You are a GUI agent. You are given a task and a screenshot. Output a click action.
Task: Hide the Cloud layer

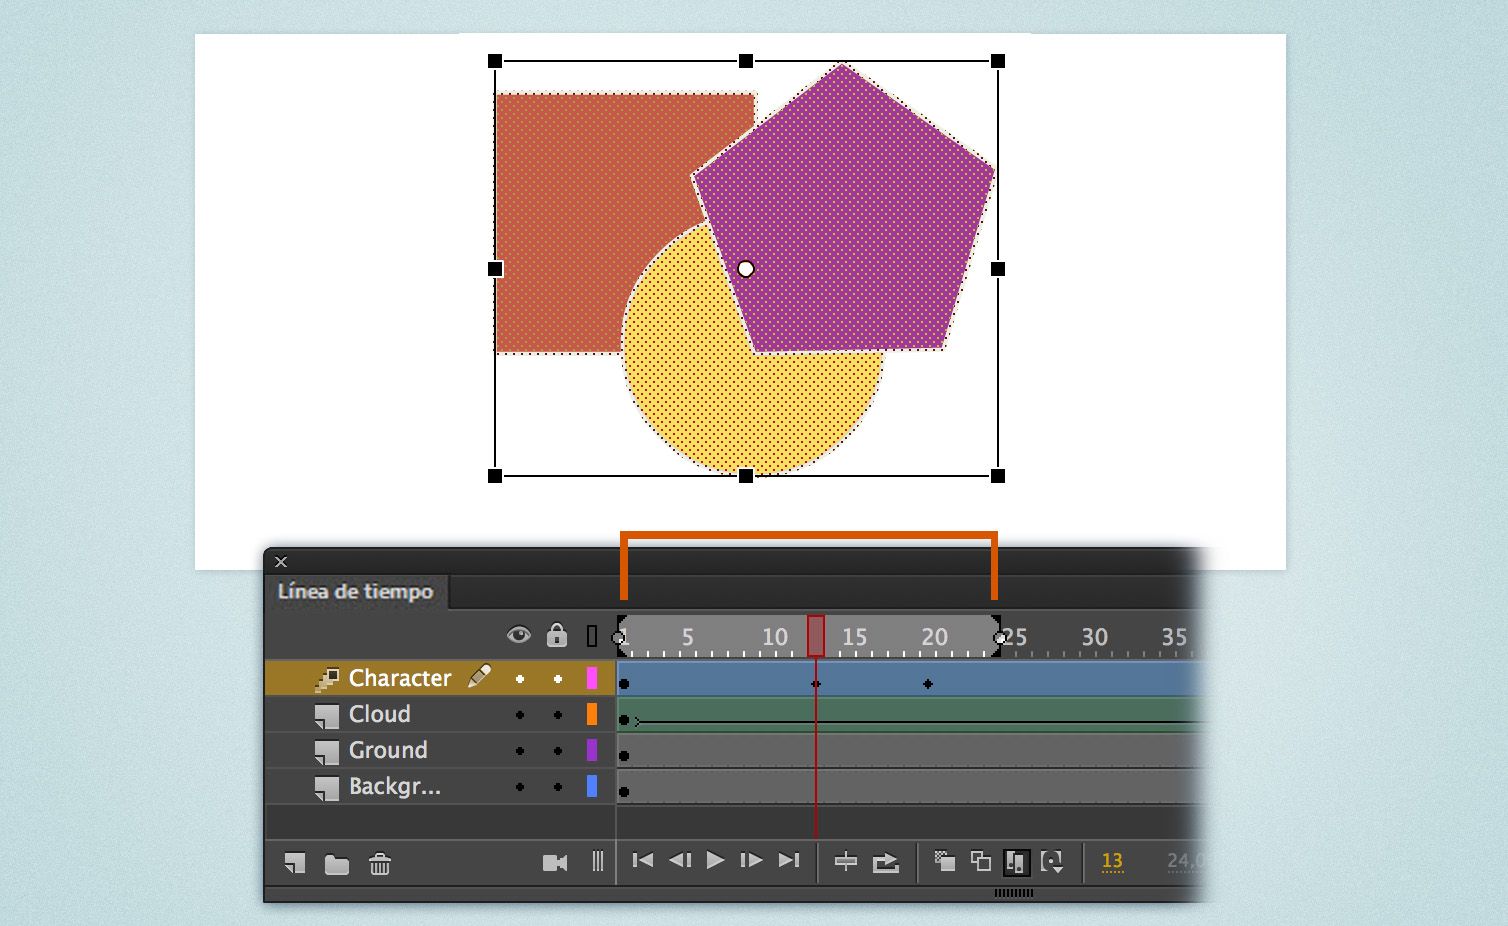pos(519,714)
